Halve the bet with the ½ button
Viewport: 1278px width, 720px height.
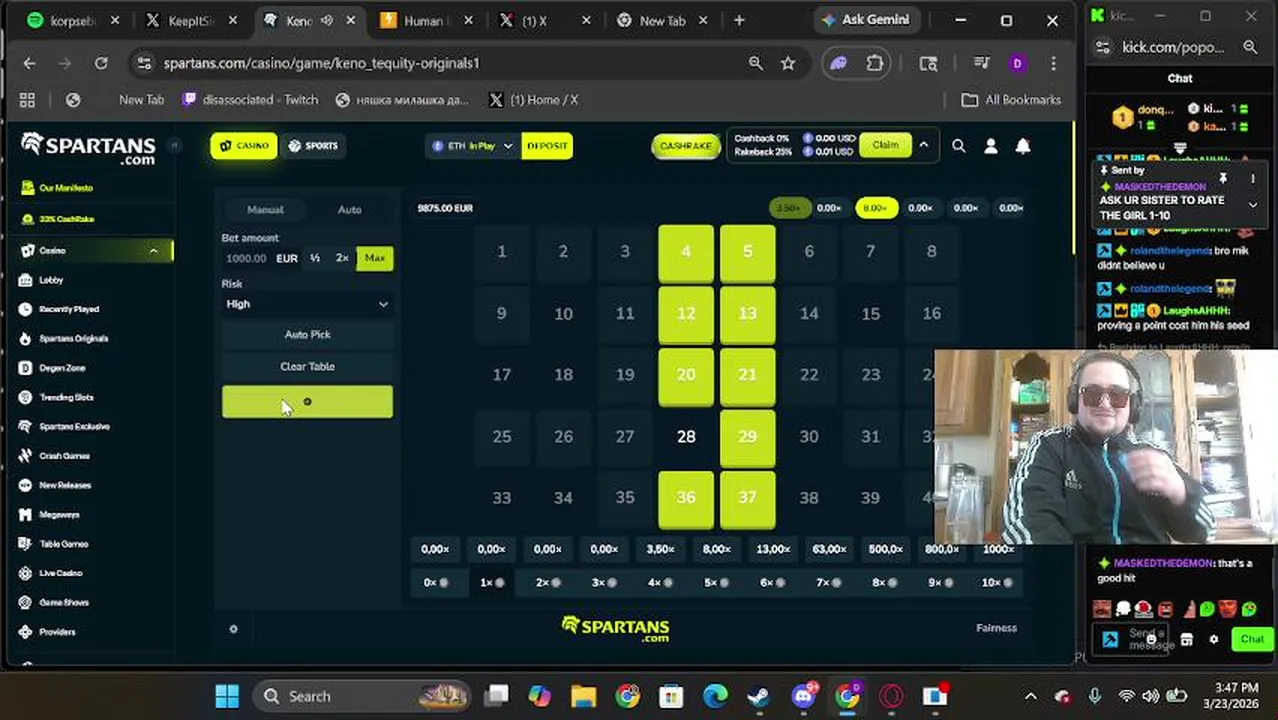pyautogui.click(x=315, y=258)
